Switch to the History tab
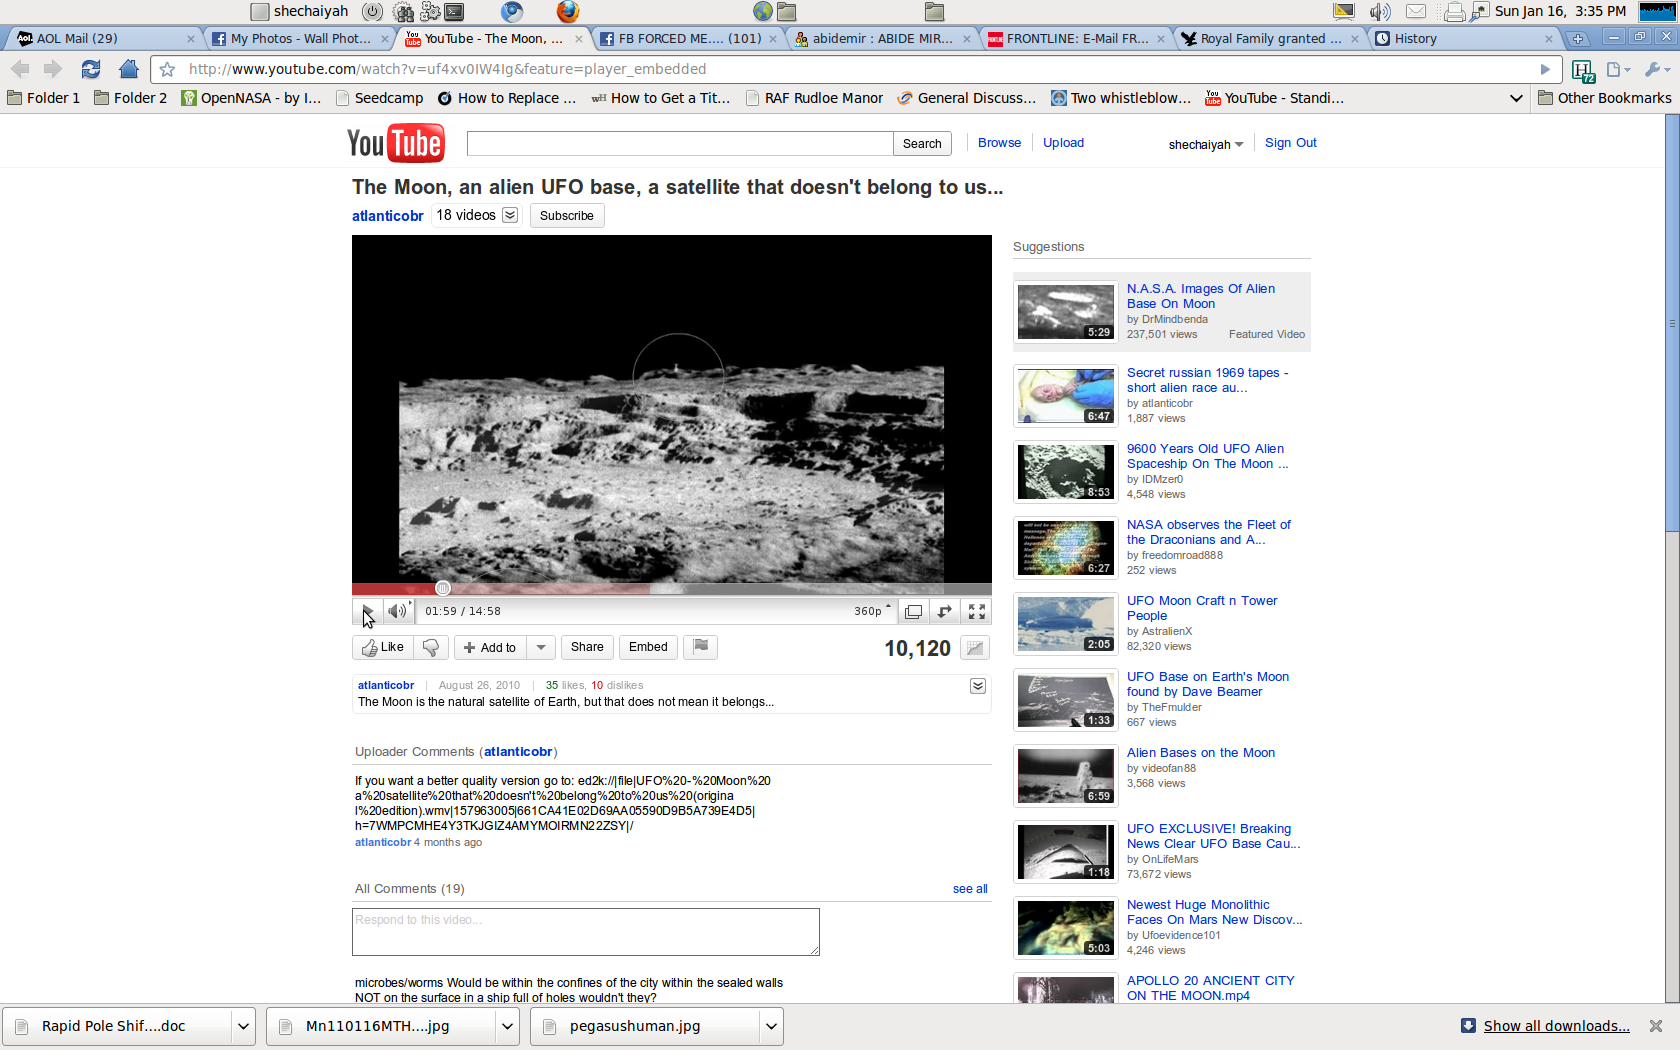 (x=1462, y=38)
